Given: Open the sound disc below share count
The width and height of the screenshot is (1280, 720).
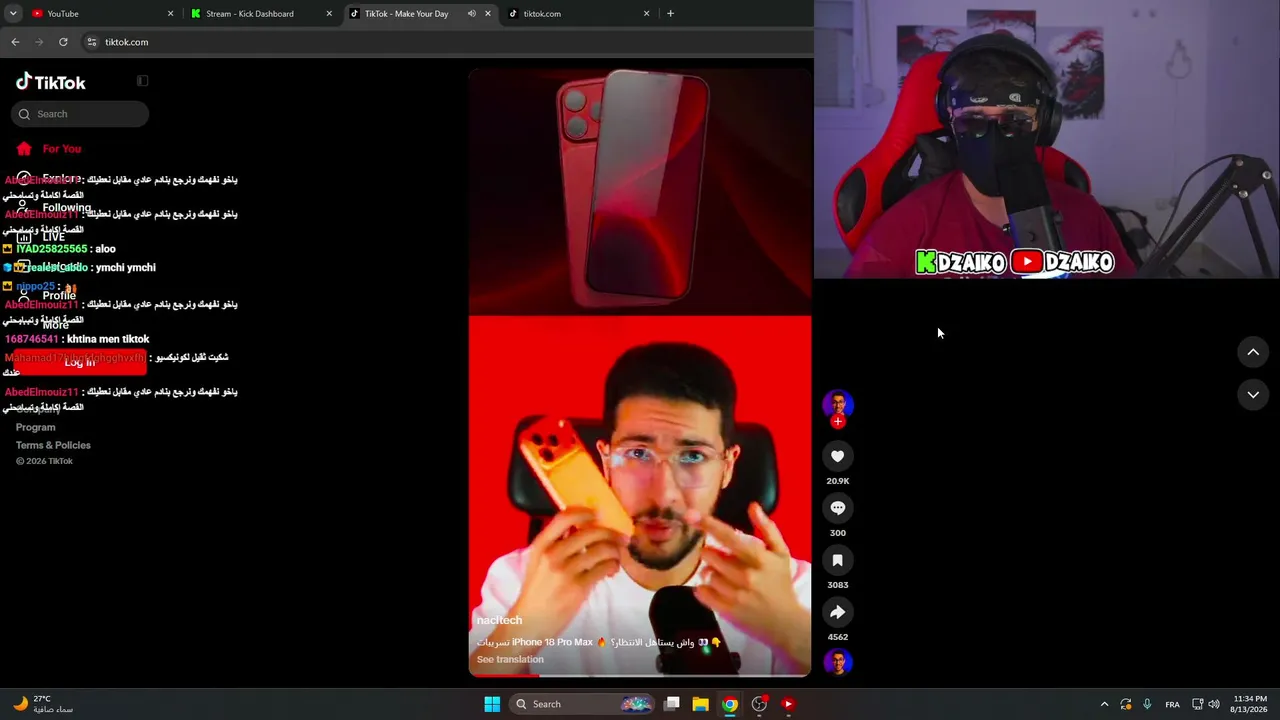Looking at the screenshot, I should tap(838, 662).
